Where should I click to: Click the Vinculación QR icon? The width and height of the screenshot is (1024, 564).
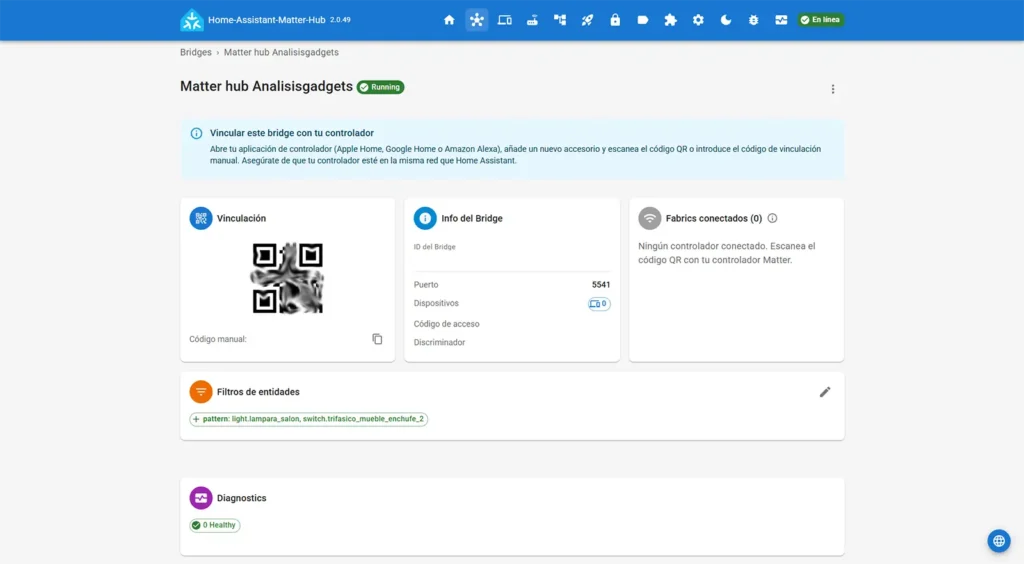(x=200, y=218)
